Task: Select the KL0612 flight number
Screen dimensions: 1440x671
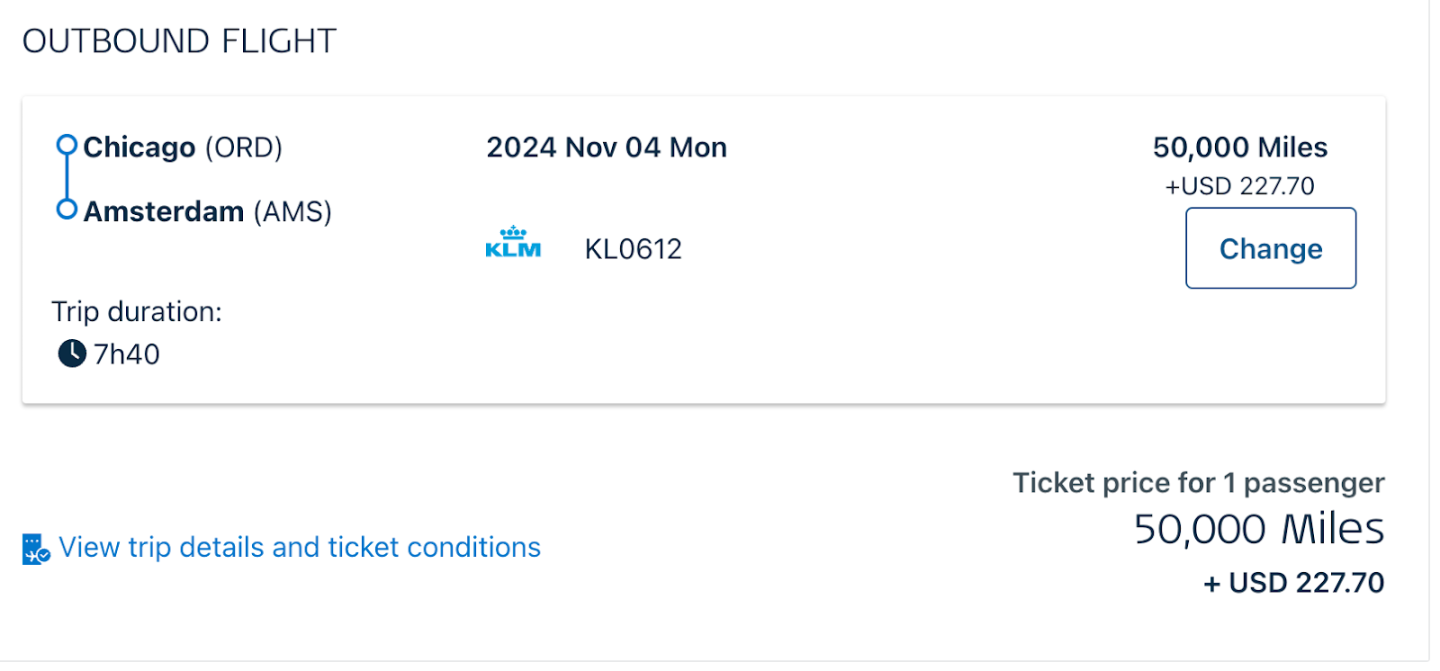Action: (633, 249)
